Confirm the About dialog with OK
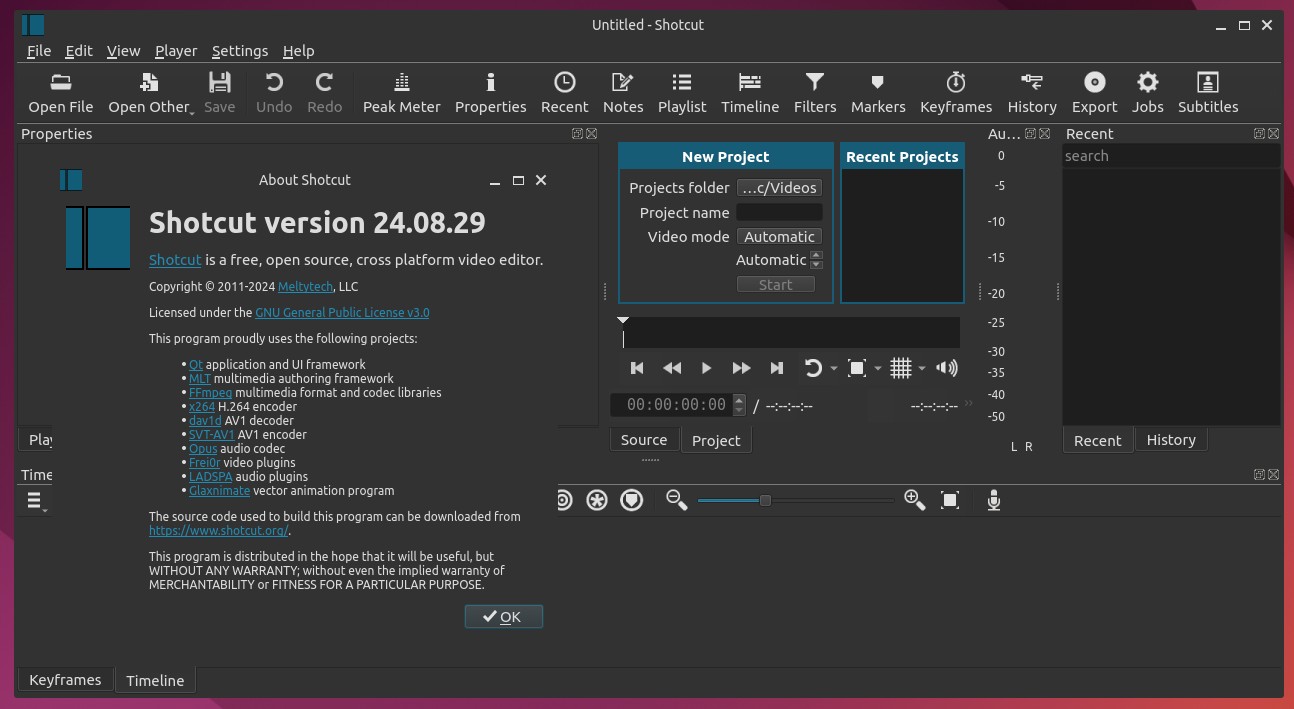This screenshot has height=709, width=1294. (504, 617)
